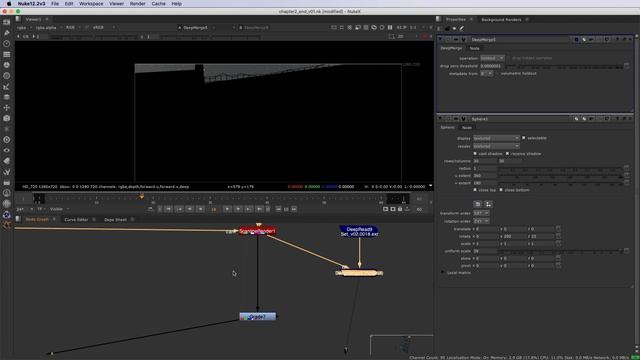Image resolution: width=640 pixels, height=360 pixels.
Task: Open the viewer rgba.alpha channel dropdown
Action: pos(48,28)
